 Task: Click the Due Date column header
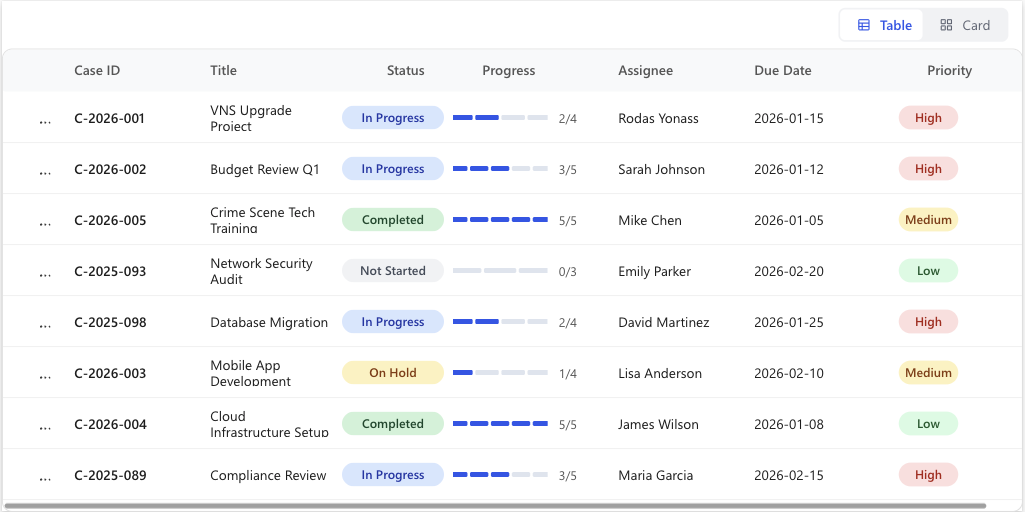pos(782,71)
